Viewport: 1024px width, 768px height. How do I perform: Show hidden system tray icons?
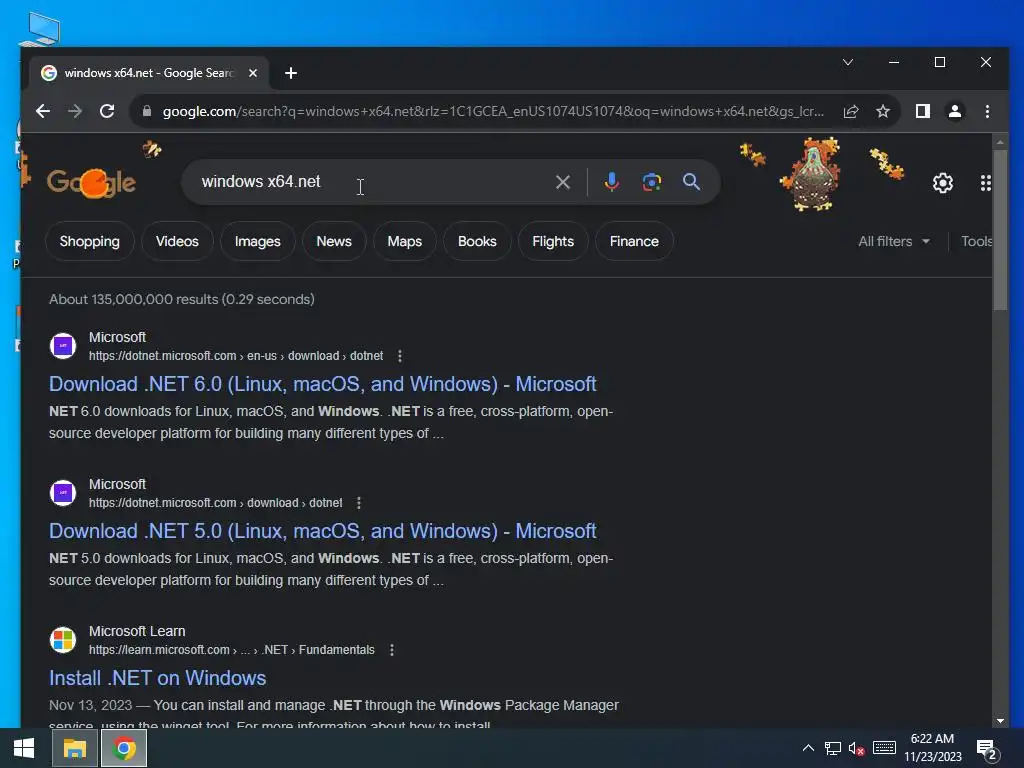(x=808, y=748)
